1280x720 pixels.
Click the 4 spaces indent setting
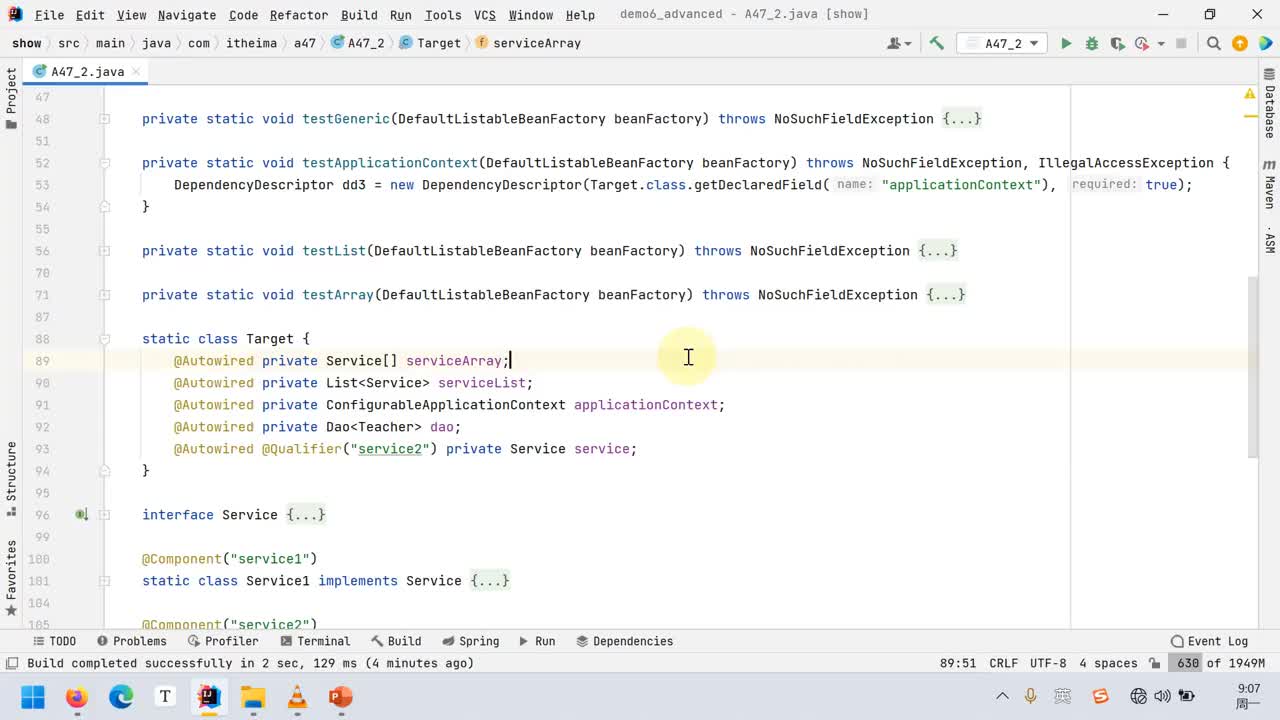[1108, 663]
